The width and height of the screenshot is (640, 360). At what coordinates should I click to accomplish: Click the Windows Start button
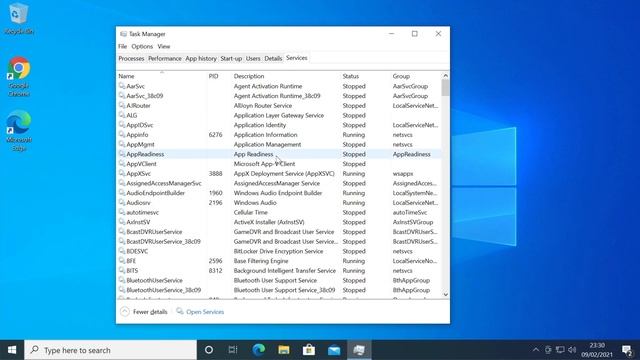(x=12, y=350)
